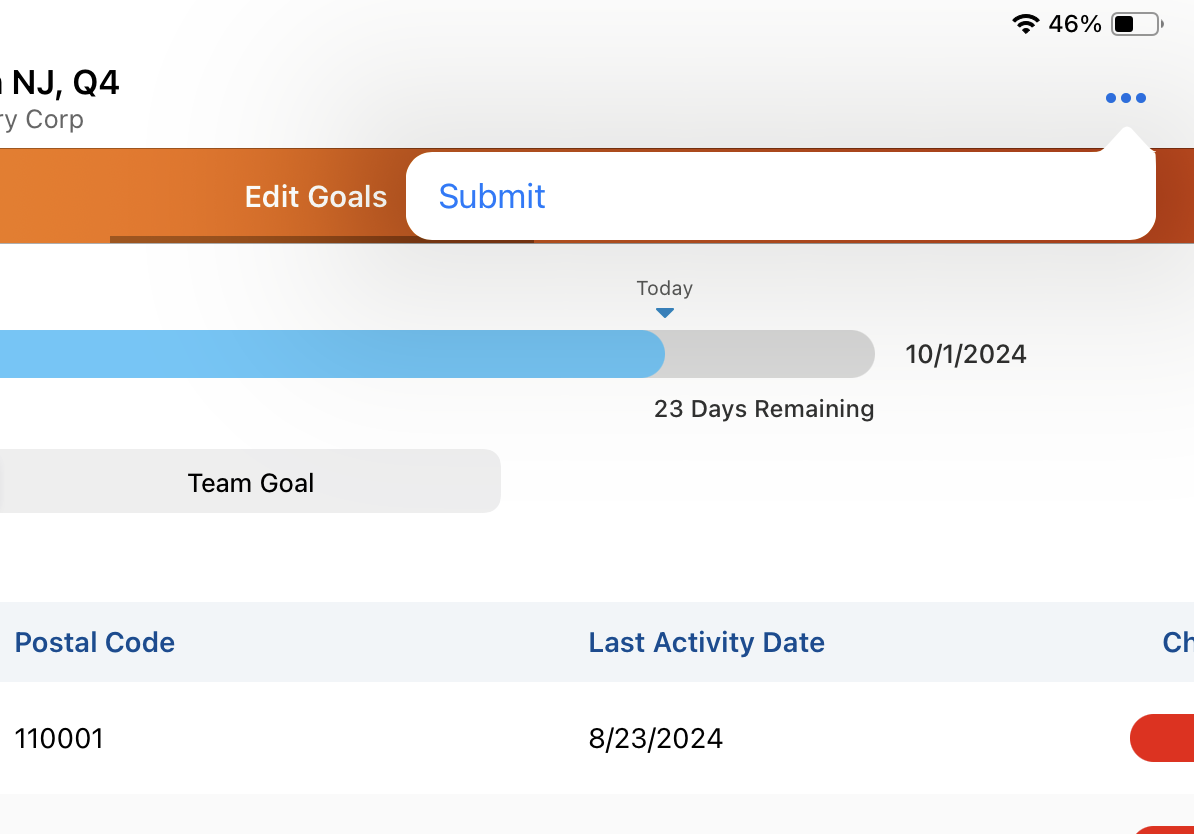Image resolution: width=1194 pixels, height=834 pixels.
Task: Switch to the Edit Goals tab
Action: [x=316, y=197]
